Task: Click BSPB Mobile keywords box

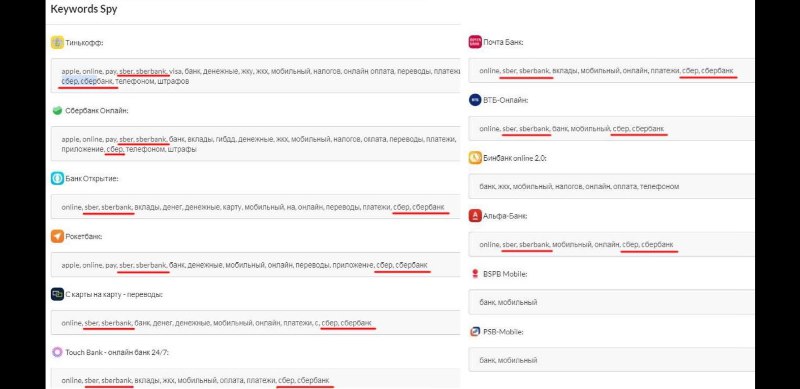Action: tap(611, 302)
